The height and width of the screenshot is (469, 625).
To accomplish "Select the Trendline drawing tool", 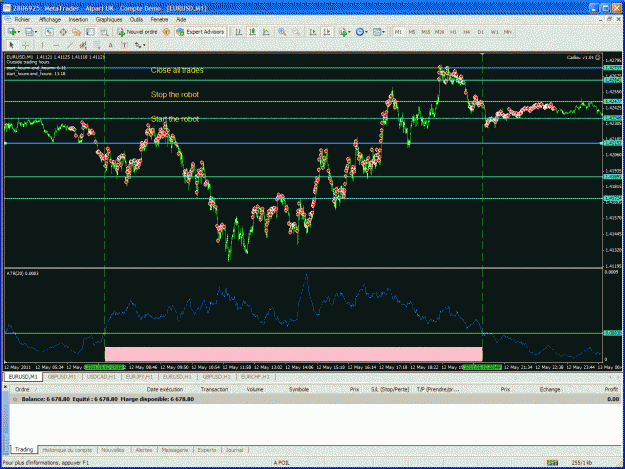I will click(x=70, y=45).
